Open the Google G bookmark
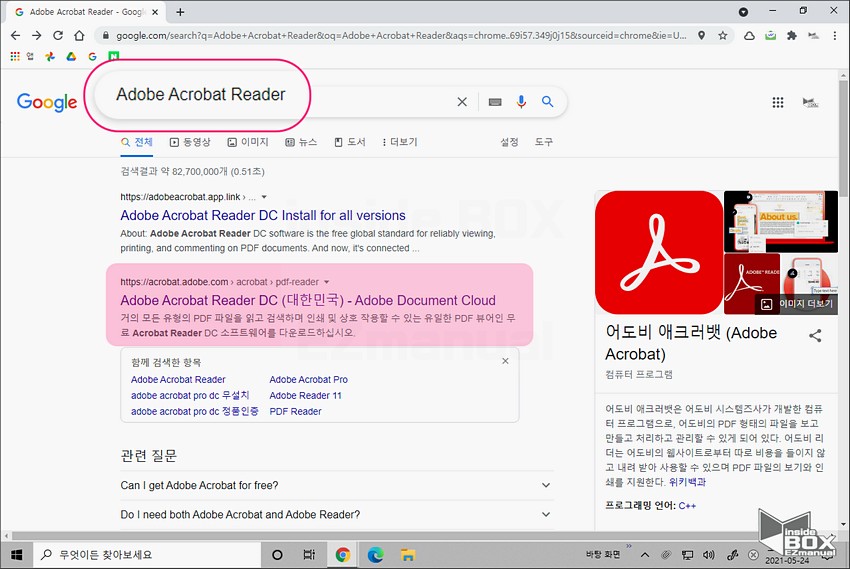 92,56
